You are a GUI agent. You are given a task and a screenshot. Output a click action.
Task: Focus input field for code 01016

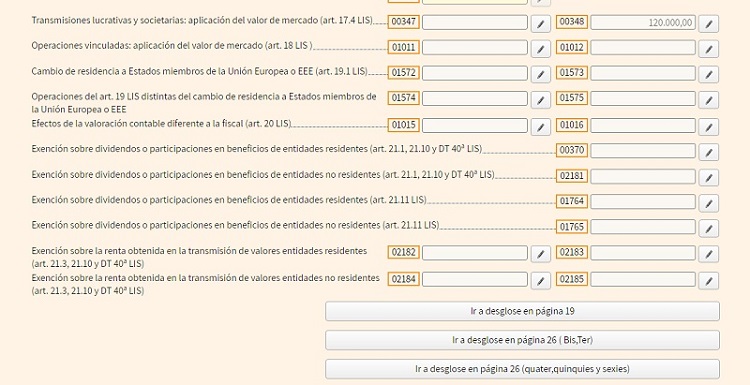pos(643,125)
